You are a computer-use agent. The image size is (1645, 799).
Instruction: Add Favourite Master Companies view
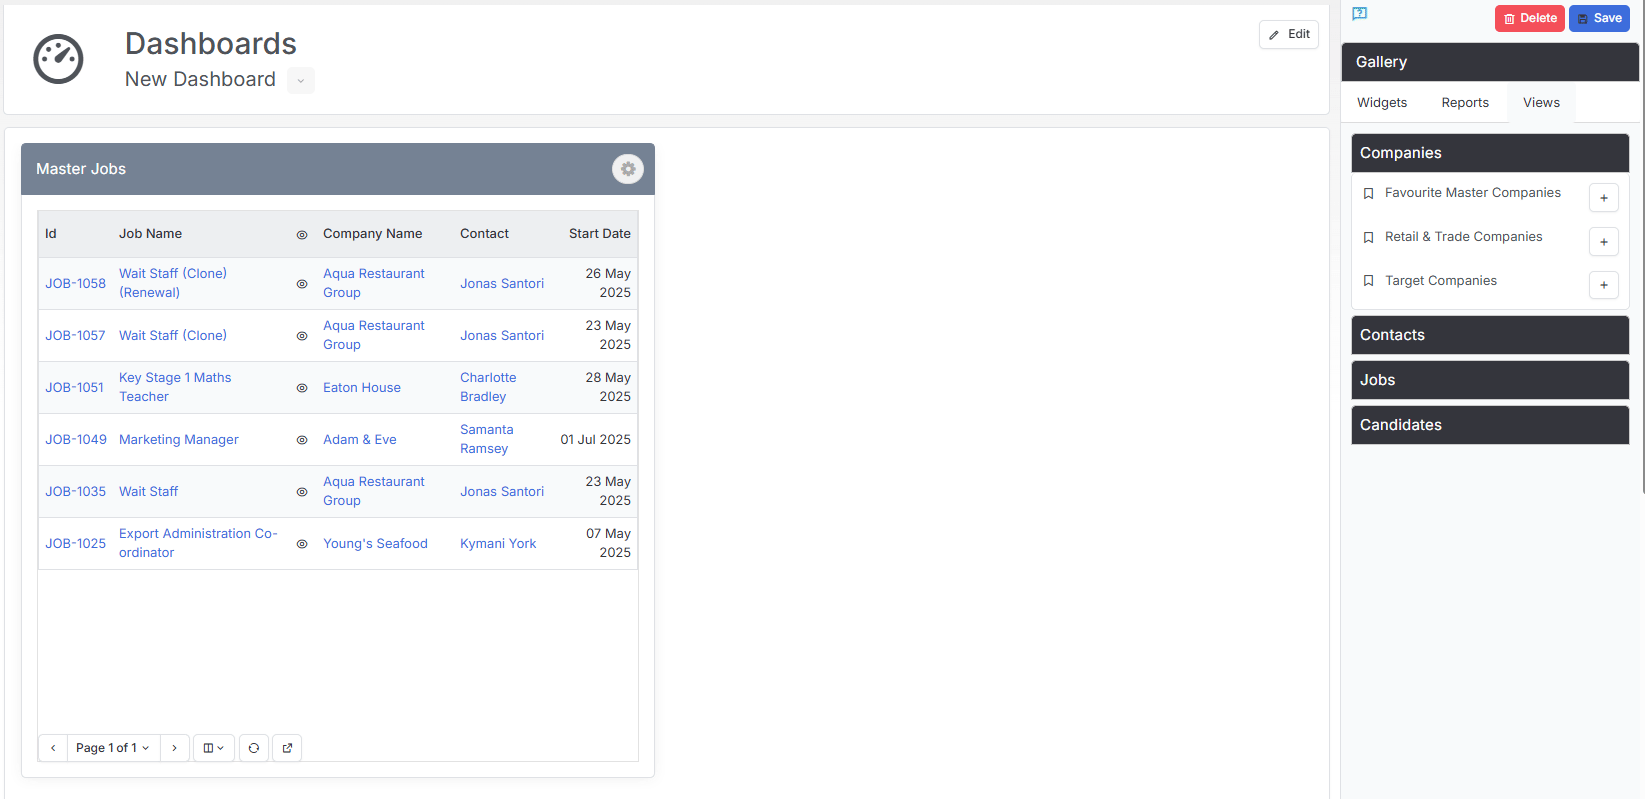point(1604,198)
